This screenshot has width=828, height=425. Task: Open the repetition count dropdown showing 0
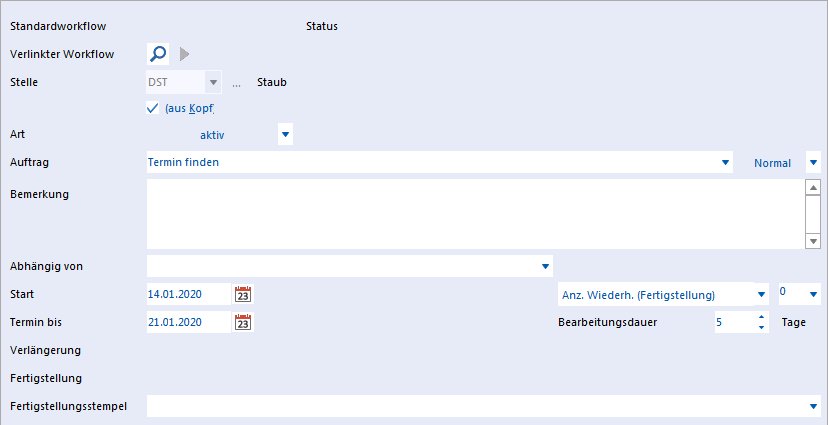pos(813,295)
